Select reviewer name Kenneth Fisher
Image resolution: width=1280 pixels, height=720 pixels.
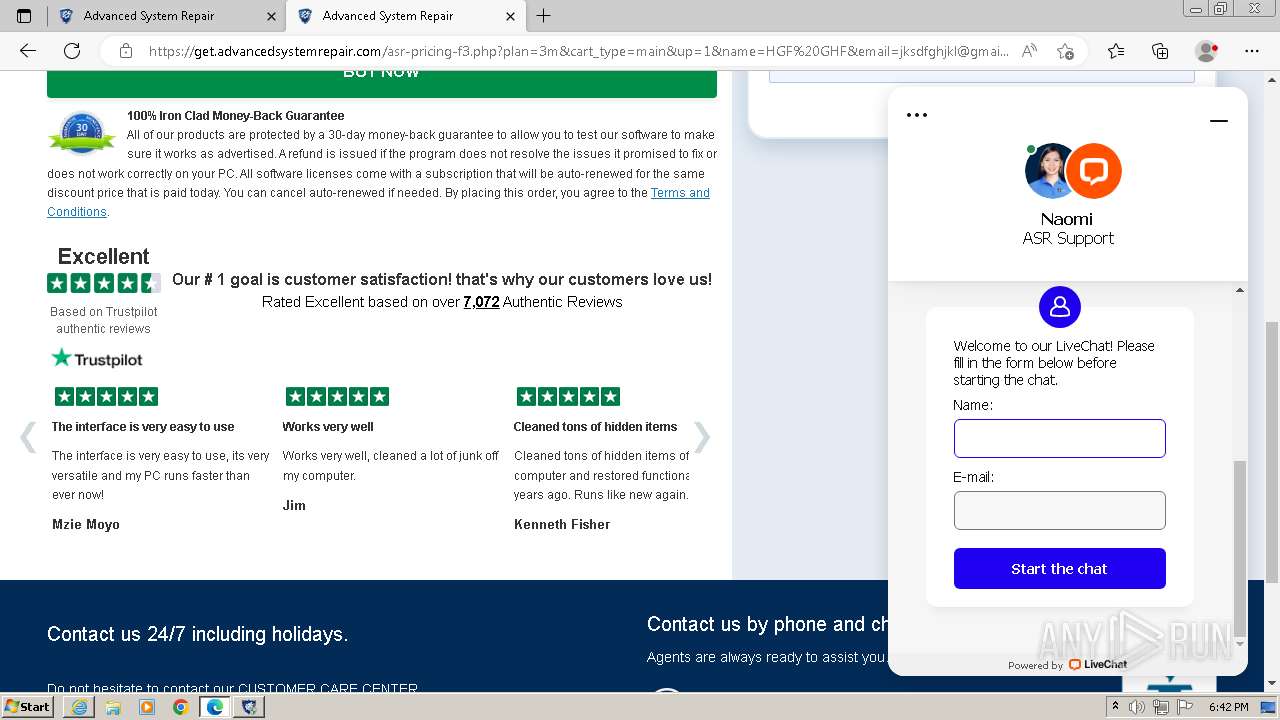(562, 524)
